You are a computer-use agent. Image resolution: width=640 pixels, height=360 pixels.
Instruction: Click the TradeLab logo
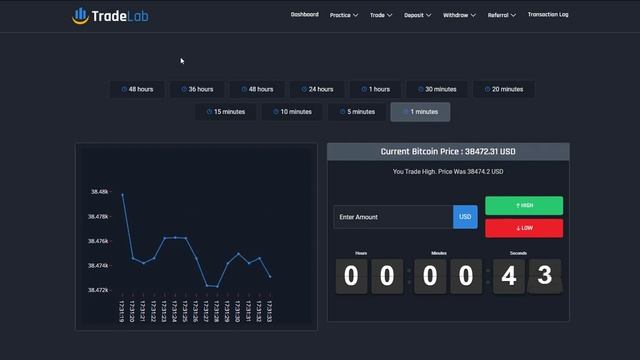click(x=110, y=16)
